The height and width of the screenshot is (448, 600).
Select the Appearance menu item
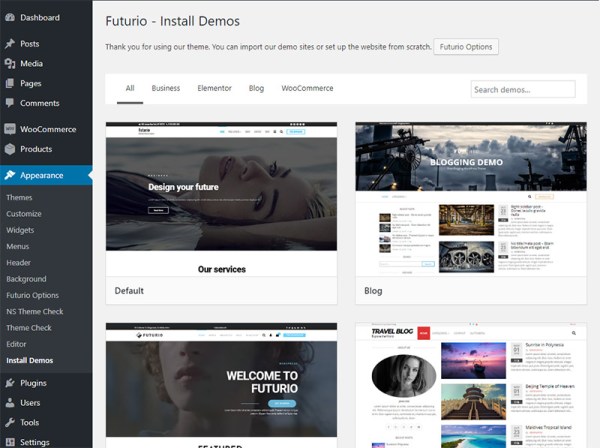(x=46, y=175)
